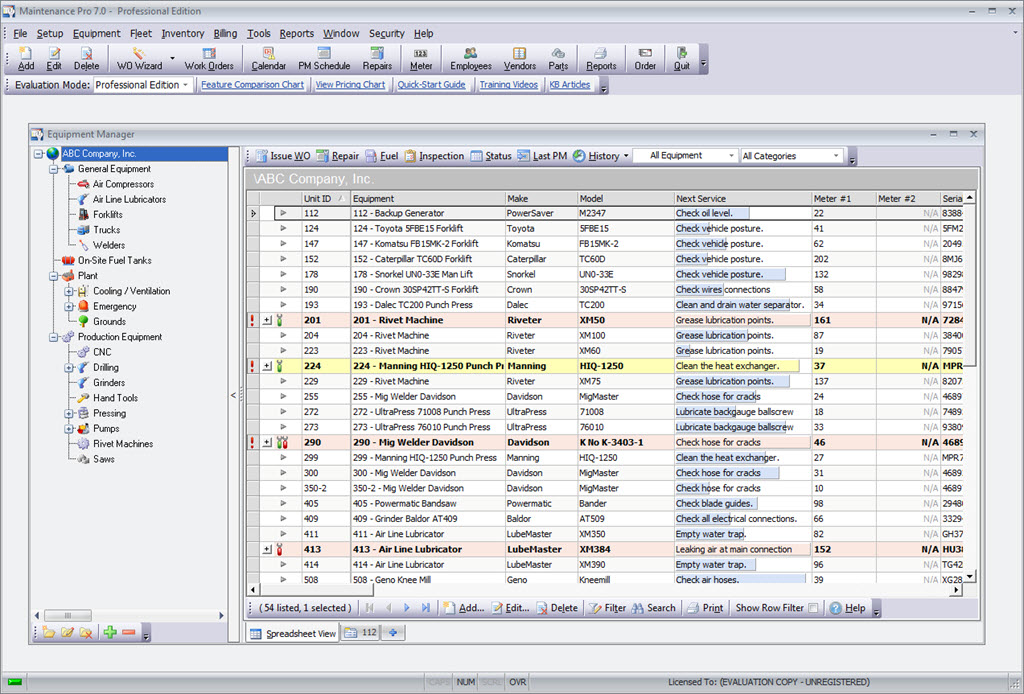Viewport: 1024px width, 694px height.
Task: Click the green plus icon under tree
Action: 110,632
